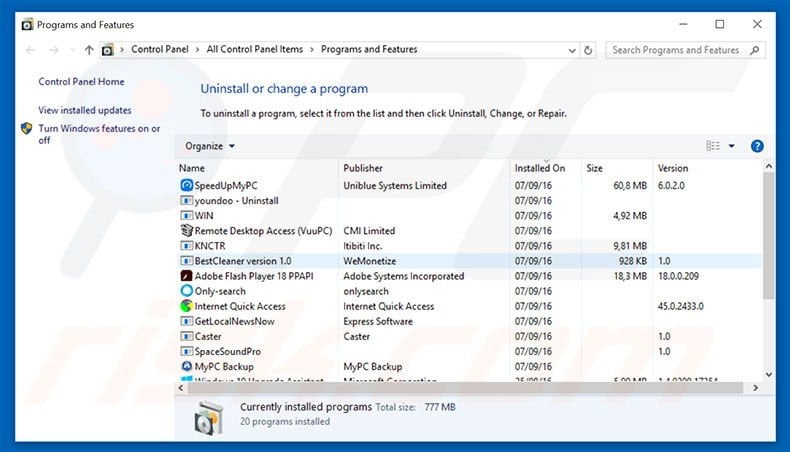Viewport: 790px width, 452px height.
Task: Click the vertical scrollbar down arrow
Action: pyautogui.click(x=768, y=374)
